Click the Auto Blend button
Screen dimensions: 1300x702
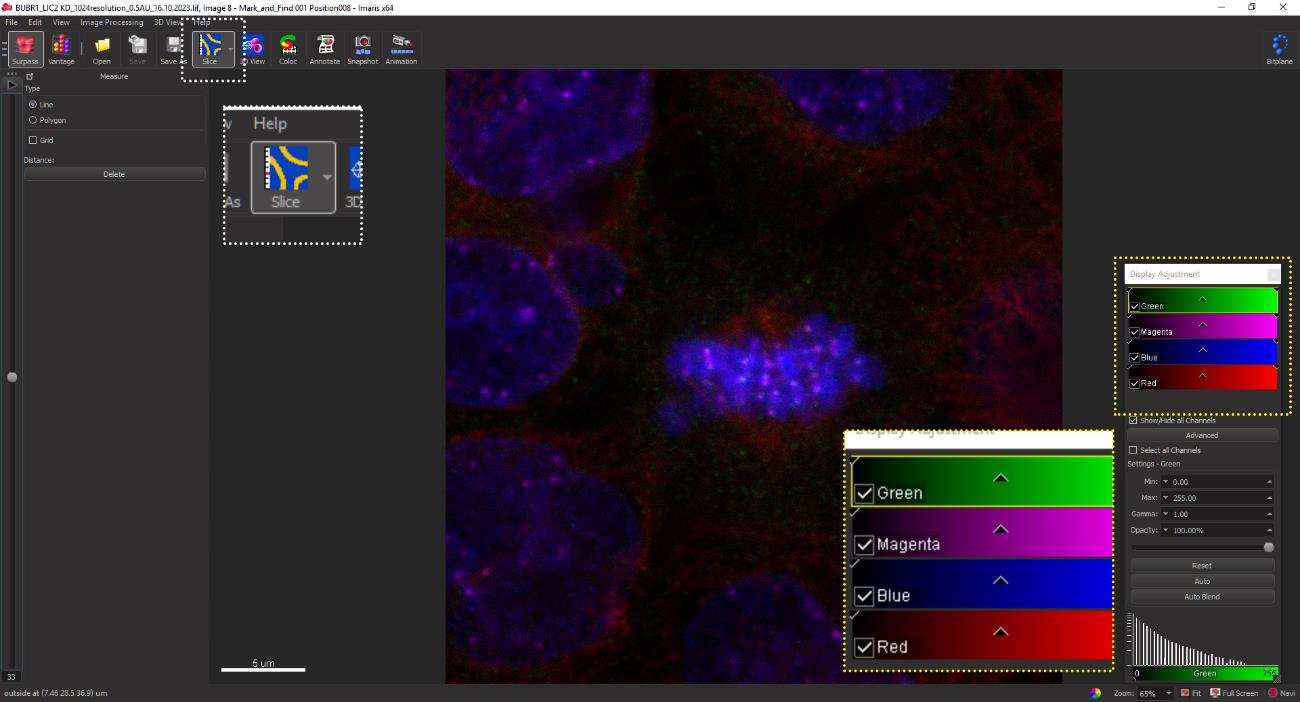[1202, 597]
